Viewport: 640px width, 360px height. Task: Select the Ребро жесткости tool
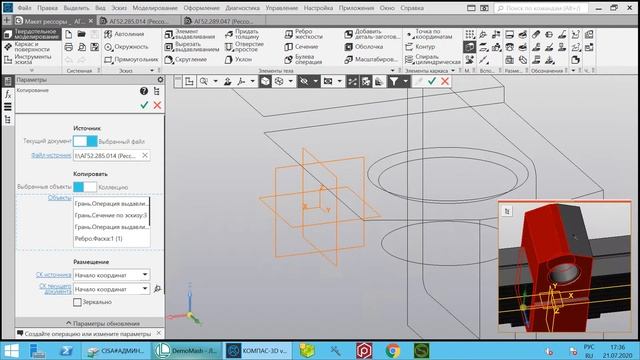click(303, 34)
